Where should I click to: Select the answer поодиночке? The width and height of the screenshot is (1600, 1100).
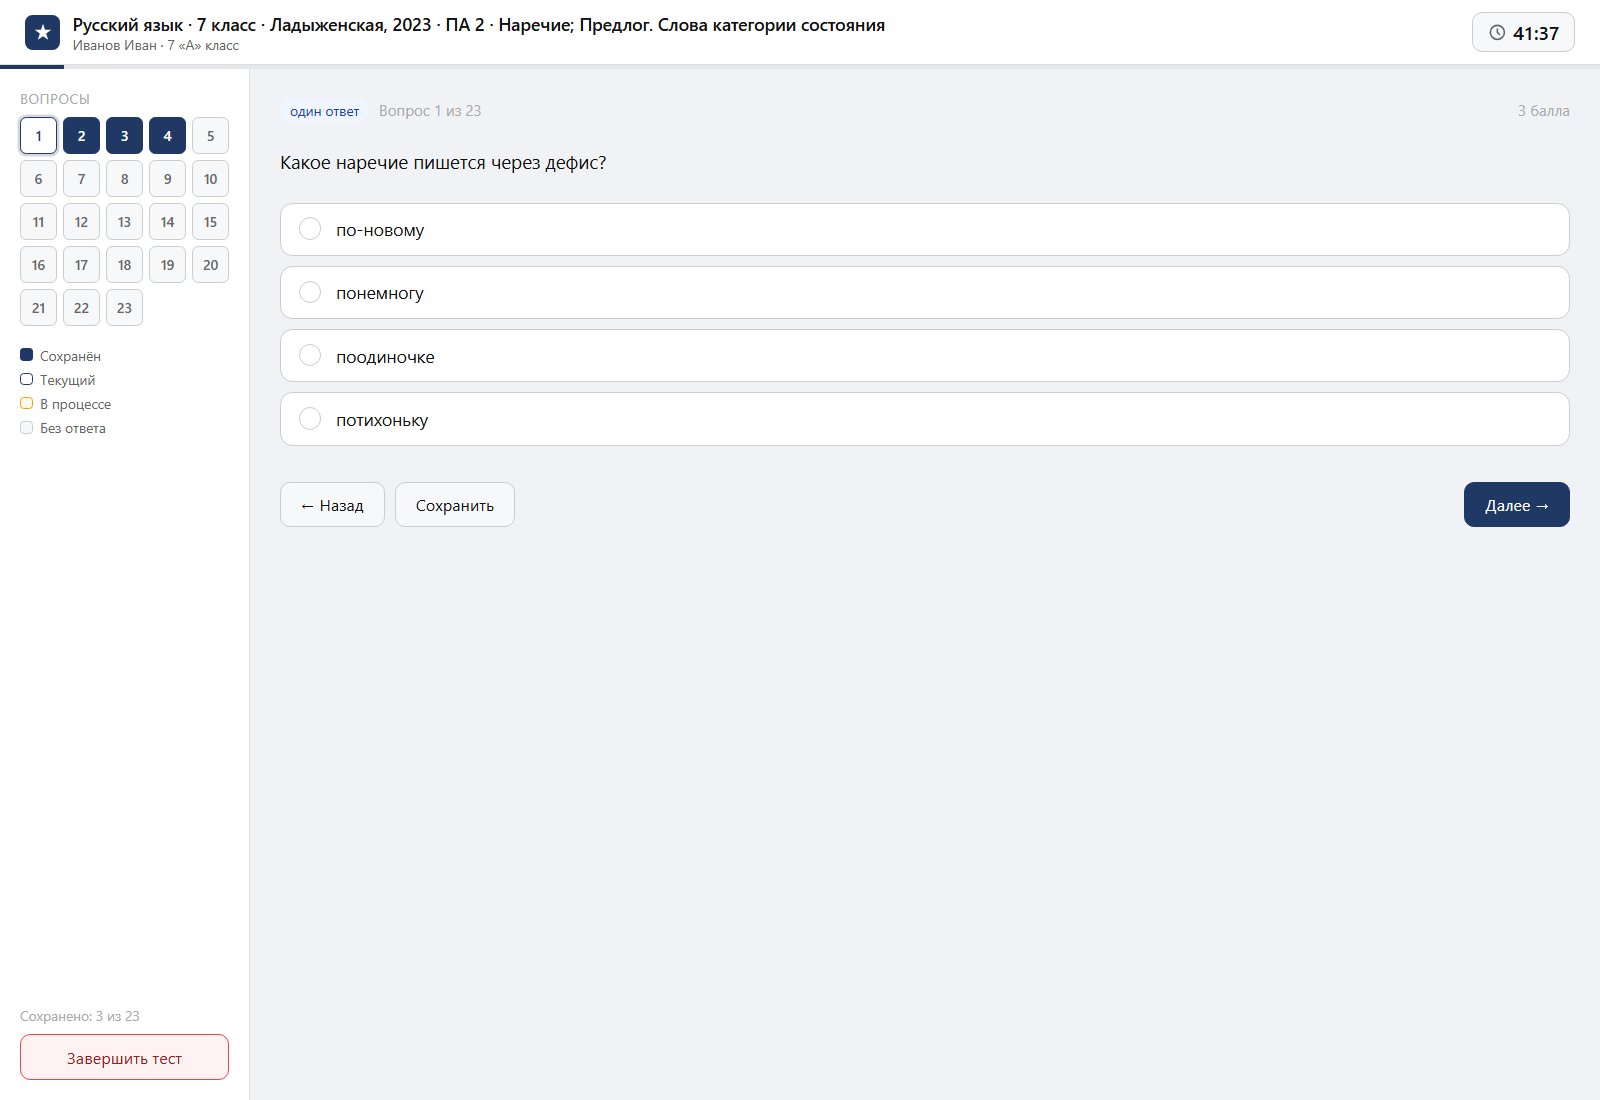click(924, 356)
